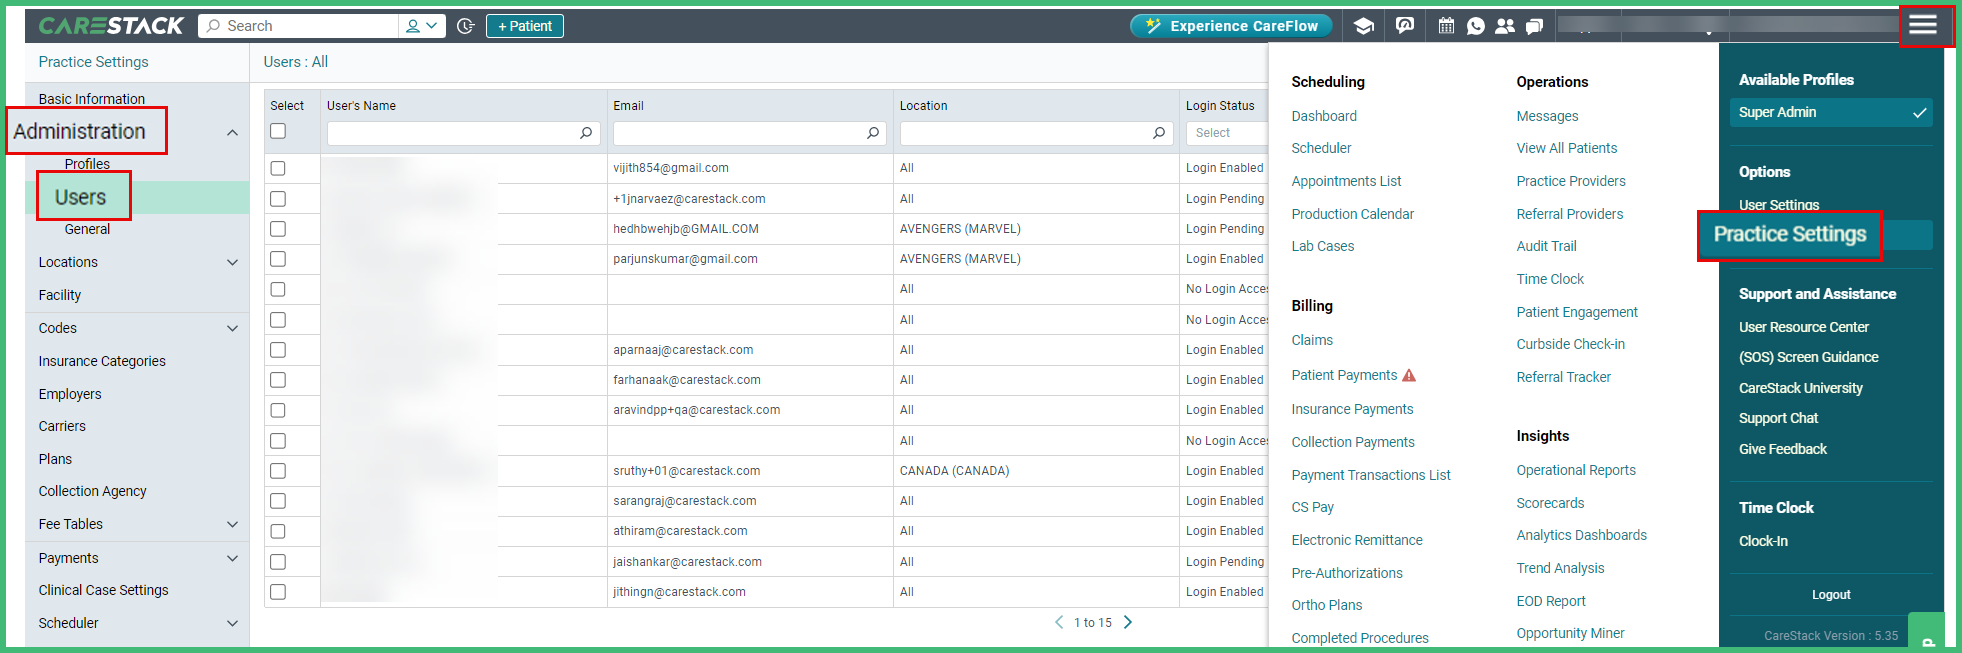Open General under Administration
Screen dimensions: 1962x653
[x=87, y=229]
